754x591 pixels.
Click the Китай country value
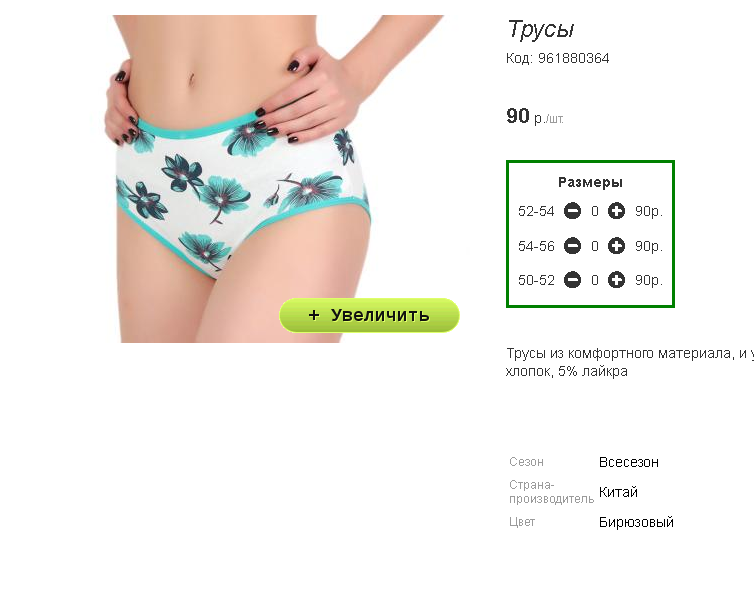pos(618,492)
